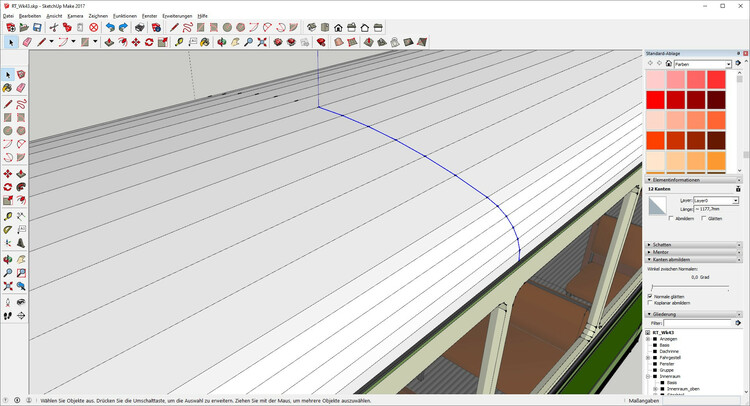This screenshot has height=406, width=750.
Task: Open the Kamera menu
Action: click(75, 16)
